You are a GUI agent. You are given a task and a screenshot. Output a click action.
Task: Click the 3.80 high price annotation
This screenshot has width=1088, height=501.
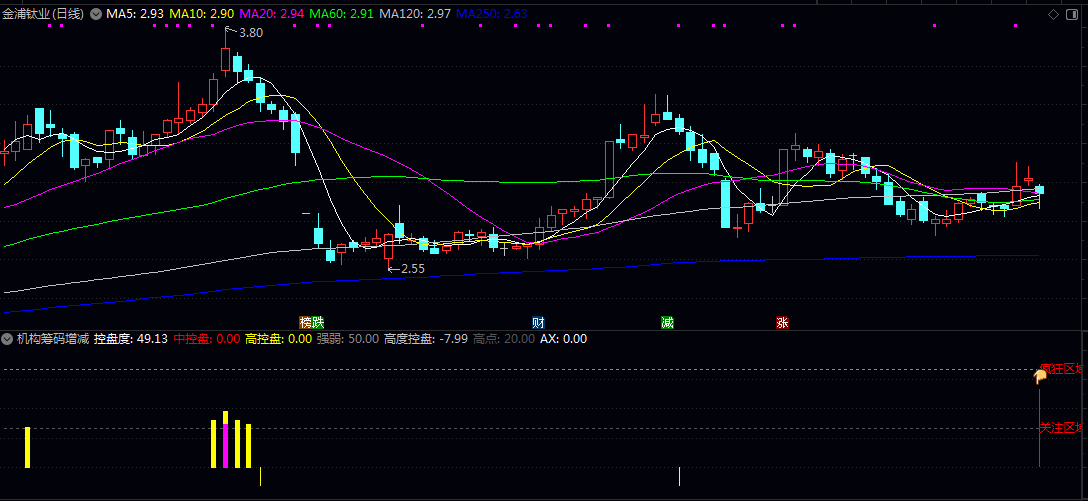click(x=250, y=33)
